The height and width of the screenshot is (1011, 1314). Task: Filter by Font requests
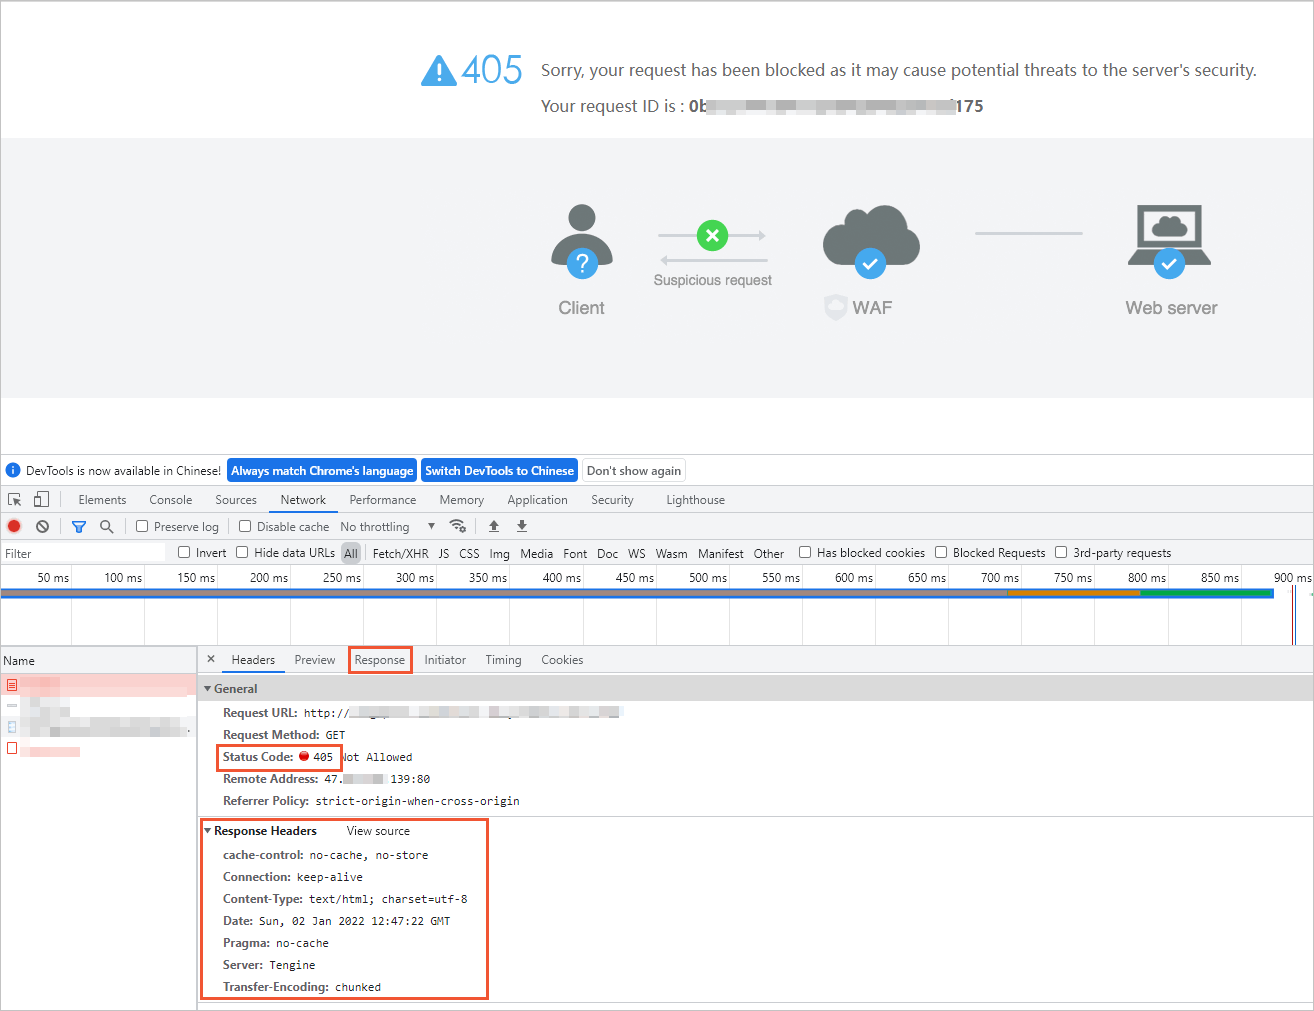[575, 553]
